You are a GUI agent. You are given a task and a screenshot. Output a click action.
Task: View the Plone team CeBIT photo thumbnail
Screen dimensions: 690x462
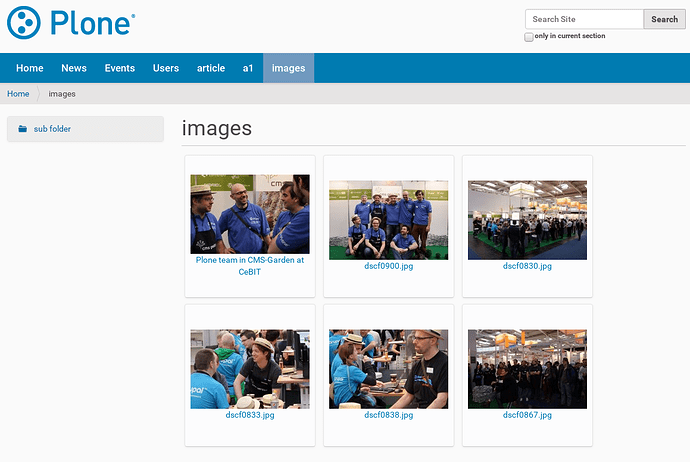click(250, 214)
